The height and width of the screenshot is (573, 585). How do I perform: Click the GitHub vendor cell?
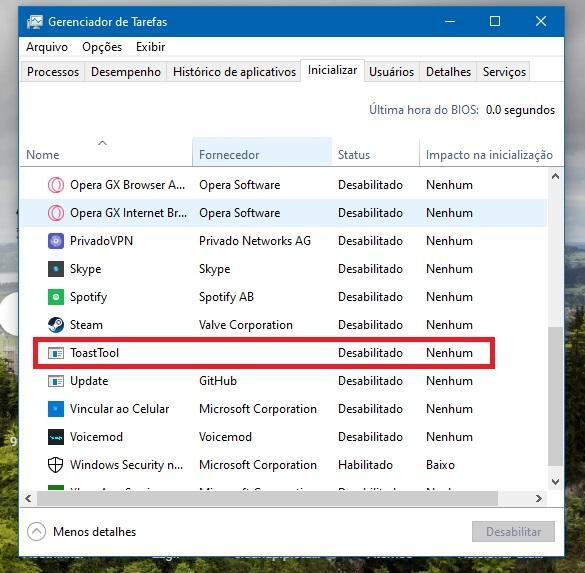pos(218,381)
